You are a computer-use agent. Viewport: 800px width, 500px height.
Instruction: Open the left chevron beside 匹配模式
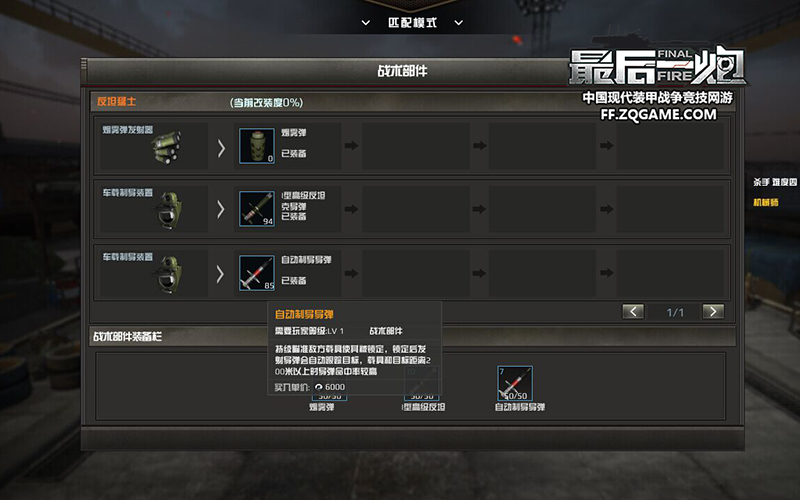click(x=366, y=23)
